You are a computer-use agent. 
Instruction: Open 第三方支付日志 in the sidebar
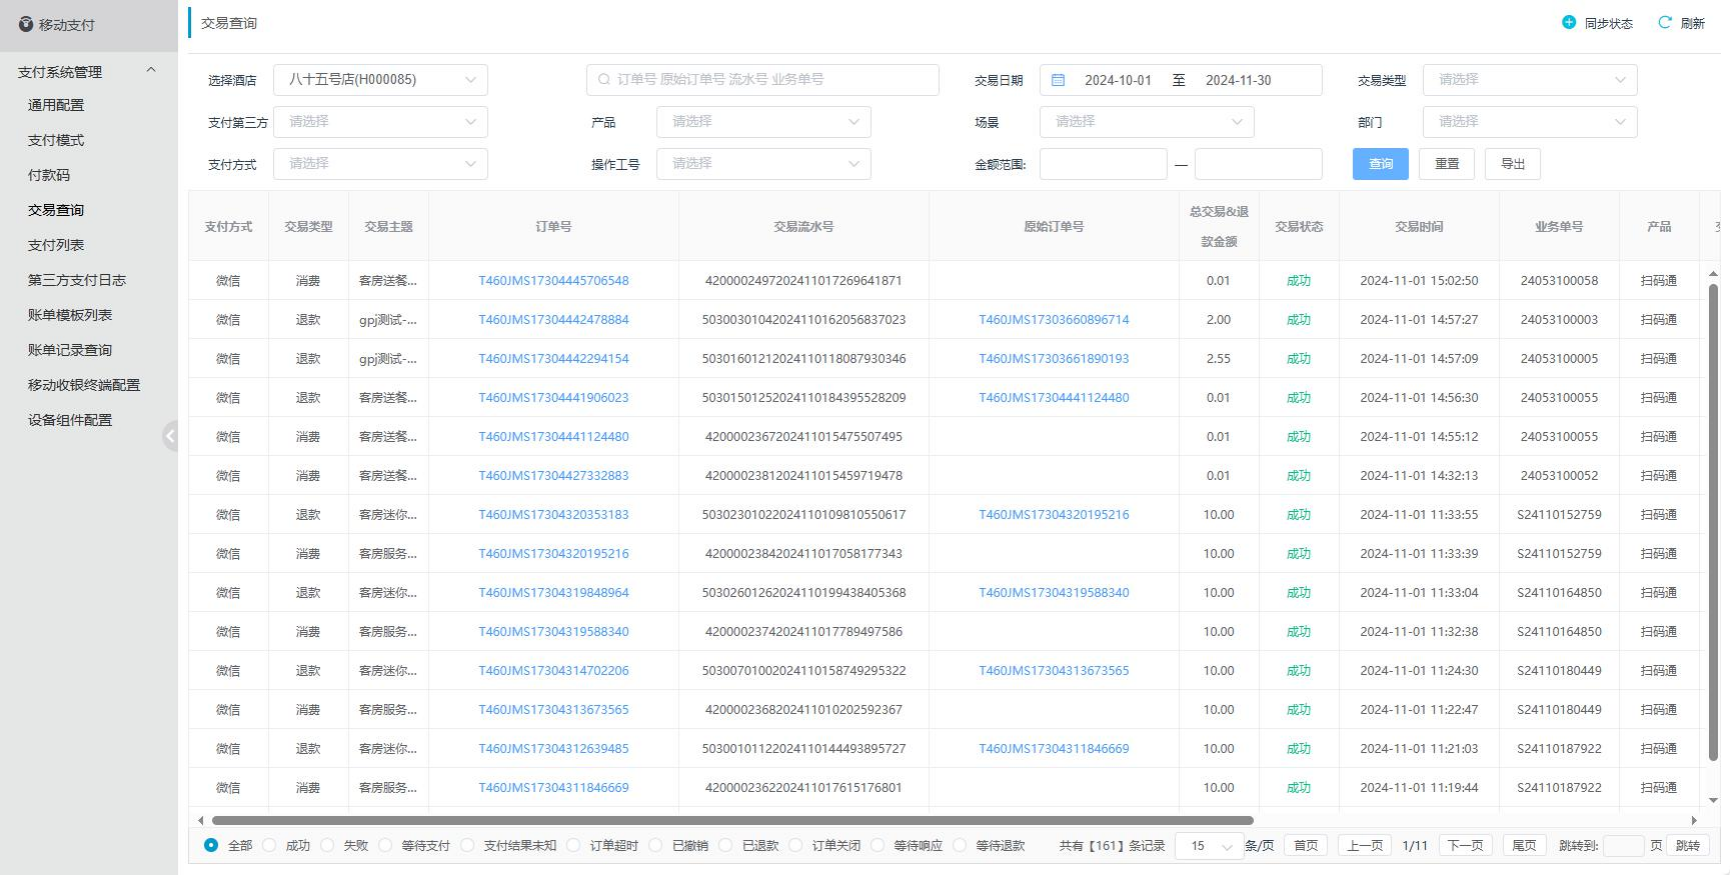point(77,280)
